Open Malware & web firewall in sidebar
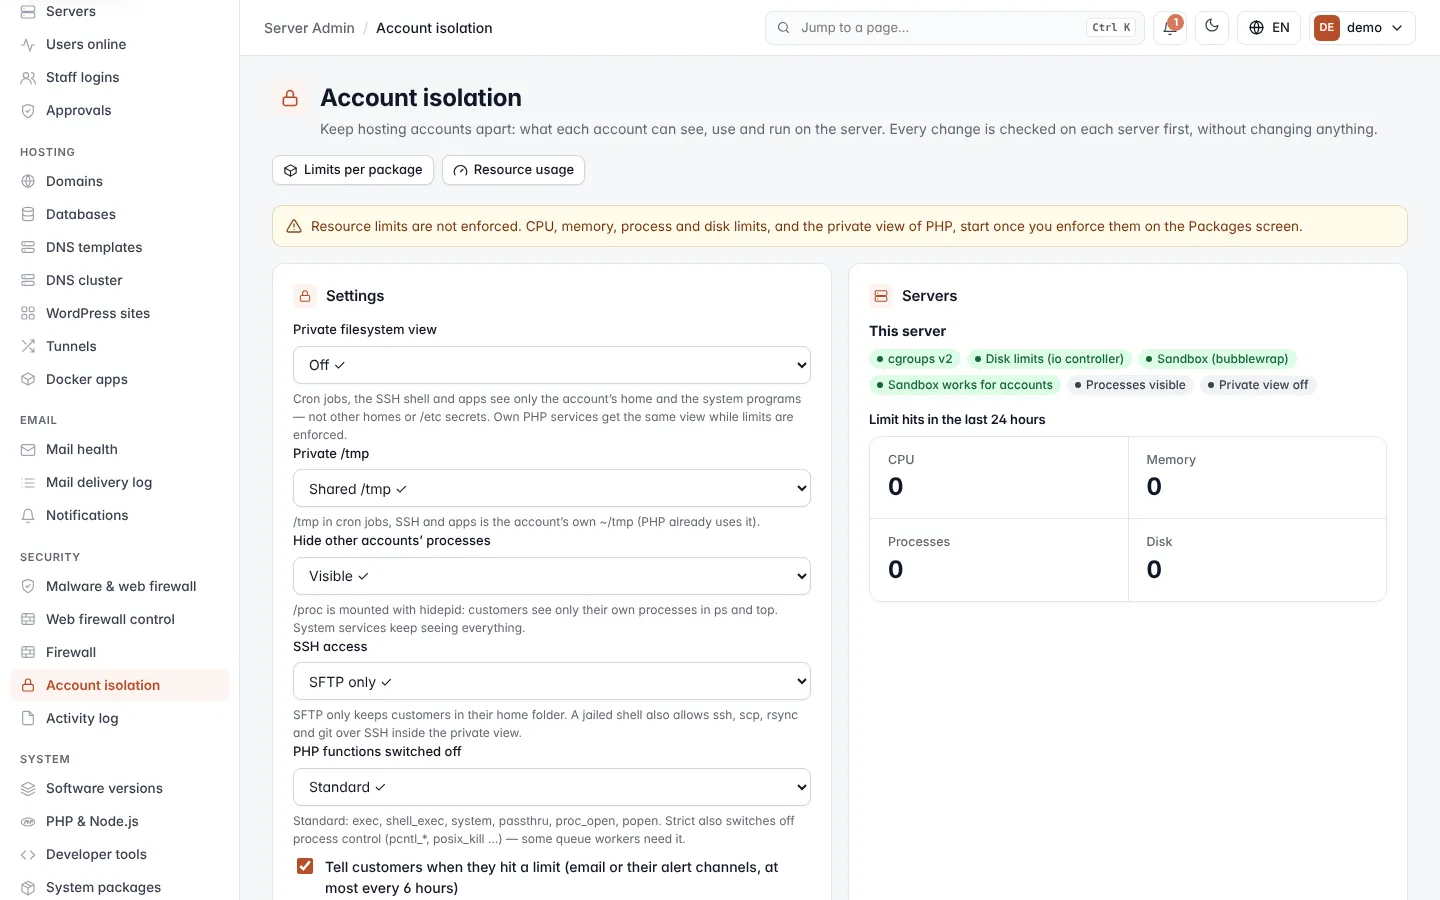 120,586
